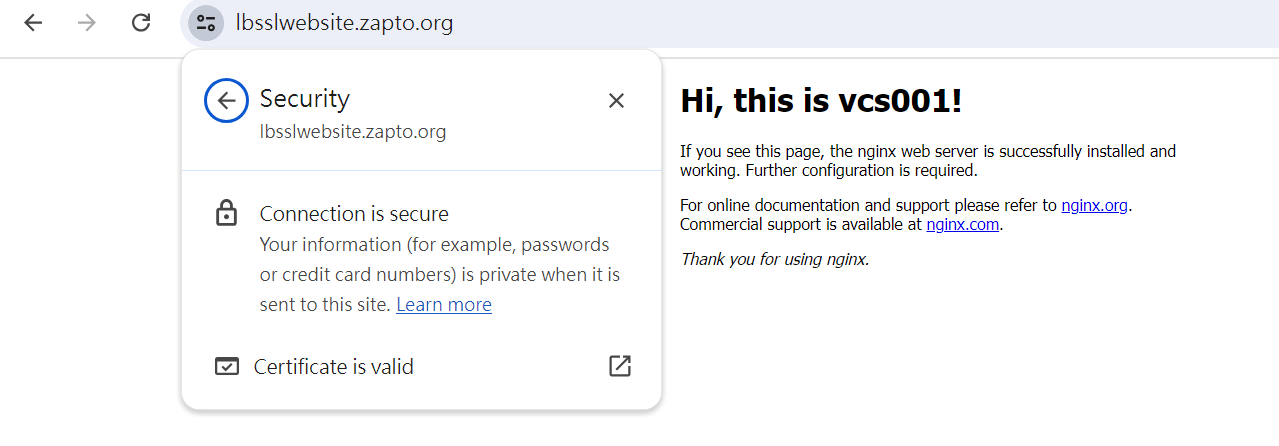This screenshot has height=446, width=1279.
Task: Click the certificate icon in the popup
Action: pyautogui.click(x=227, y=367)
